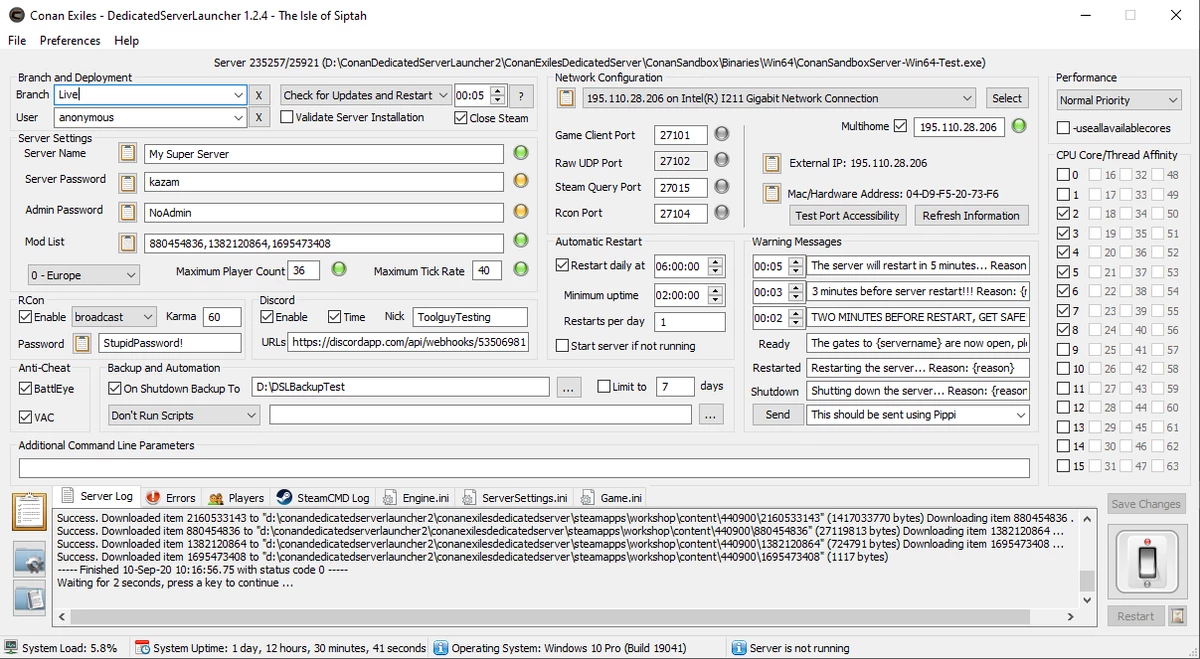Click clipboard icon beside Server Password
Screen dimensions: 1200x659
(127, 183)
